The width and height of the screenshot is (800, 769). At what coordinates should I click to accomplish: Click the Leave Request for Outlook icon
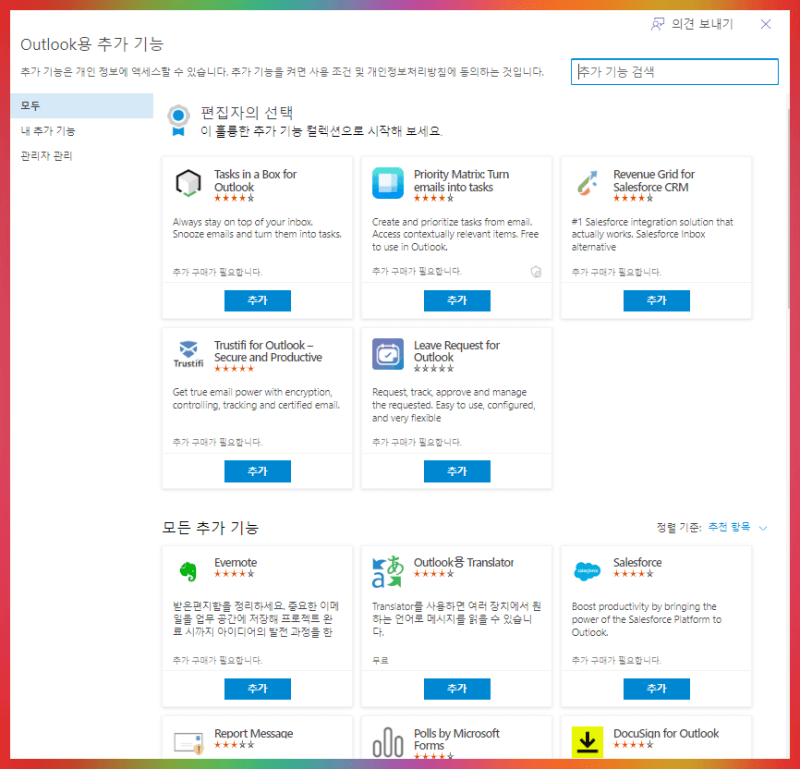[388, 353]
